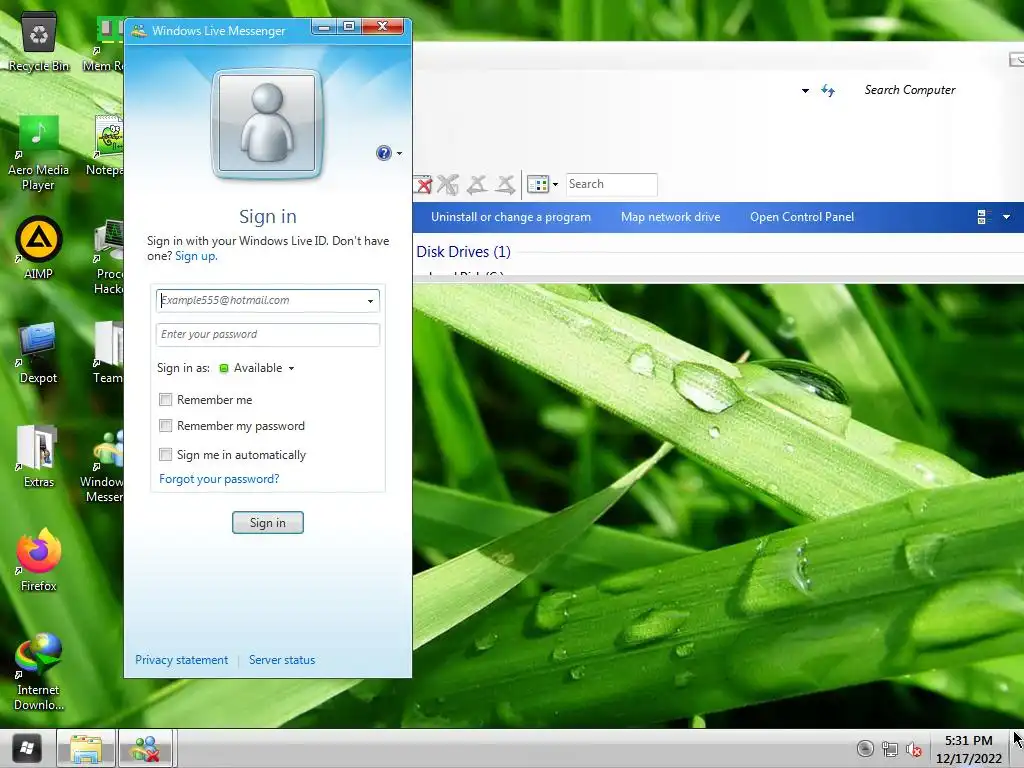Image resolution: width=1024 pixels, height=768 pixels.
Task: Enable the Remember me checkbox
Action: tap(166, 400)
